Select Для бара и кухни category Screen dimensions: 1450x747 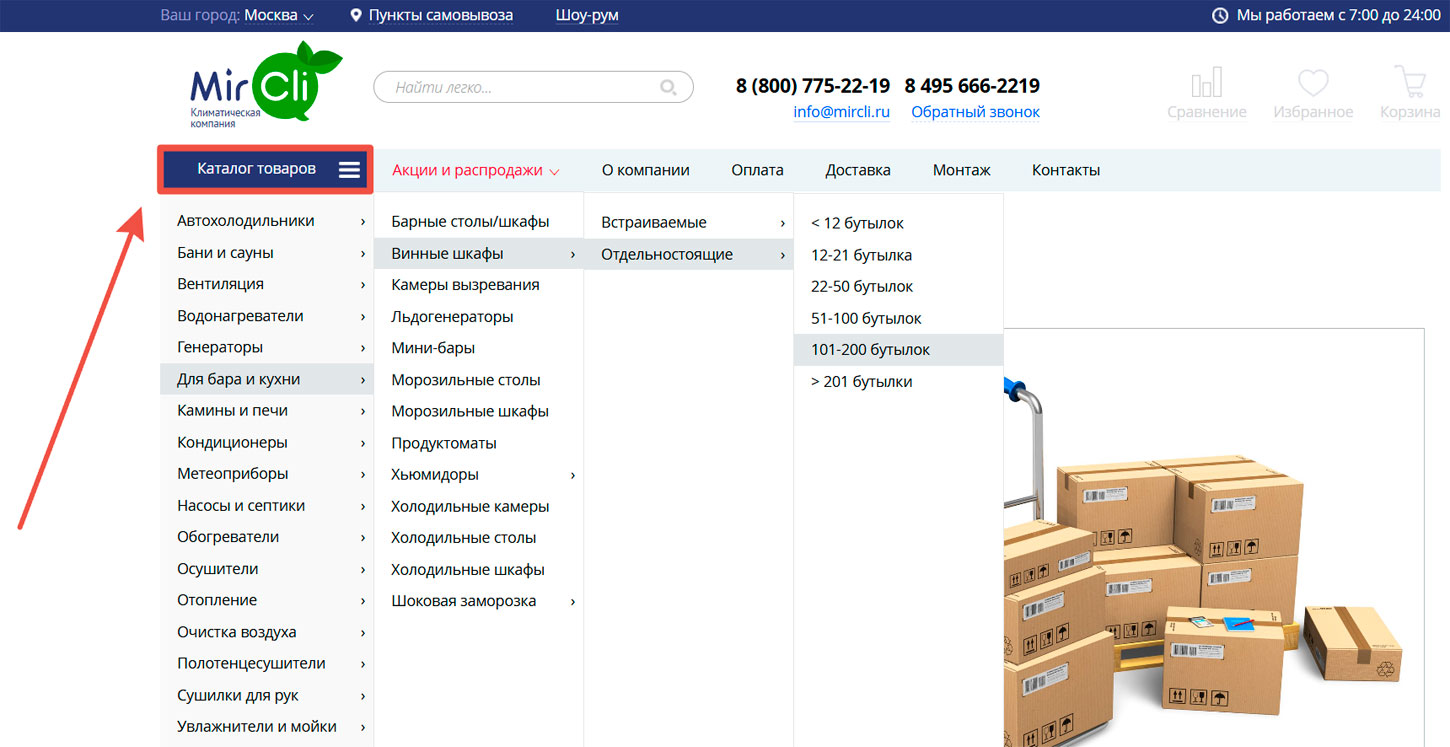(266, 379)
